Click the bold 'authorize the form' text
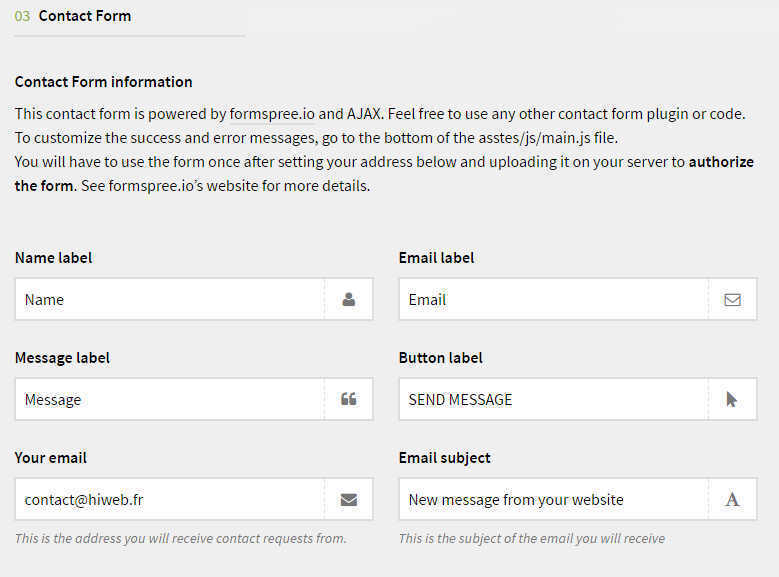The image size is (779, 577). (720, 162)
